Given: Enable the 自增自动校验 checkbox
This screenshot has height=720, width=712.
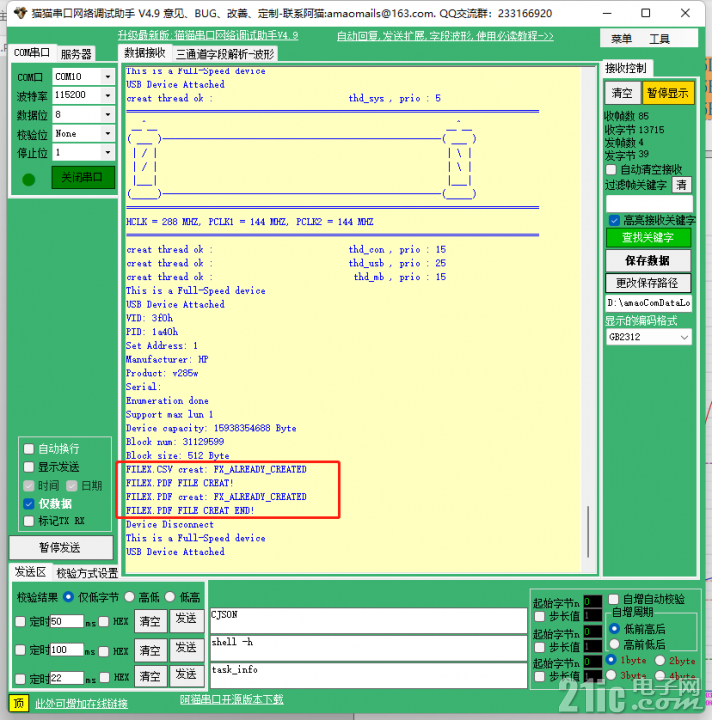Looking at the screenshot, I should point(613,599).
